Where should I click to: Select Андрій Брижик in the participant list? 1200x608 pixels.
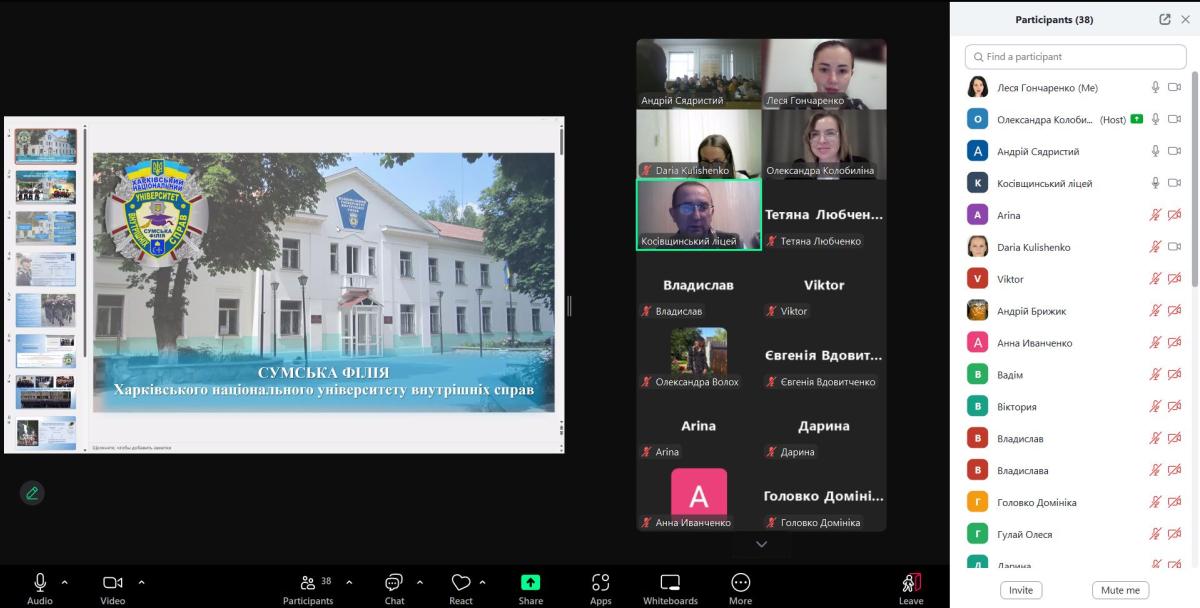pyautogui.click(x=1031, y=311)
